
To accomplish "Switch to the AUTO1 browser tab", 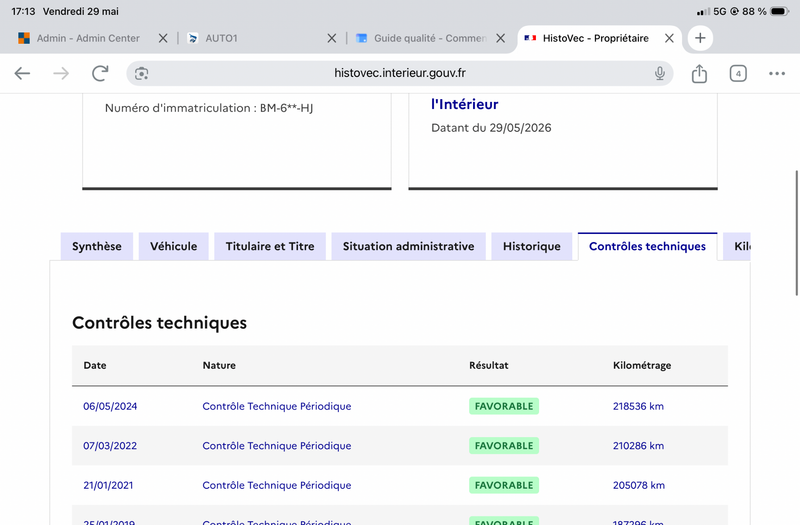I will click(x=254, y=38).
